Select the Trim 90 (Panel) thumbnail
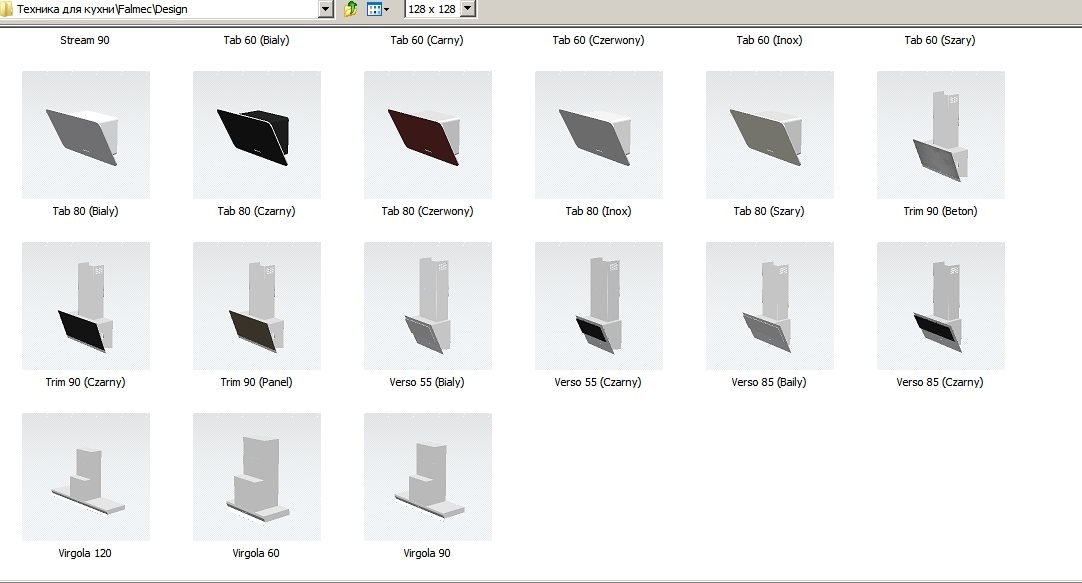This screenshot has height=583, width=1082. click(257, 306)
